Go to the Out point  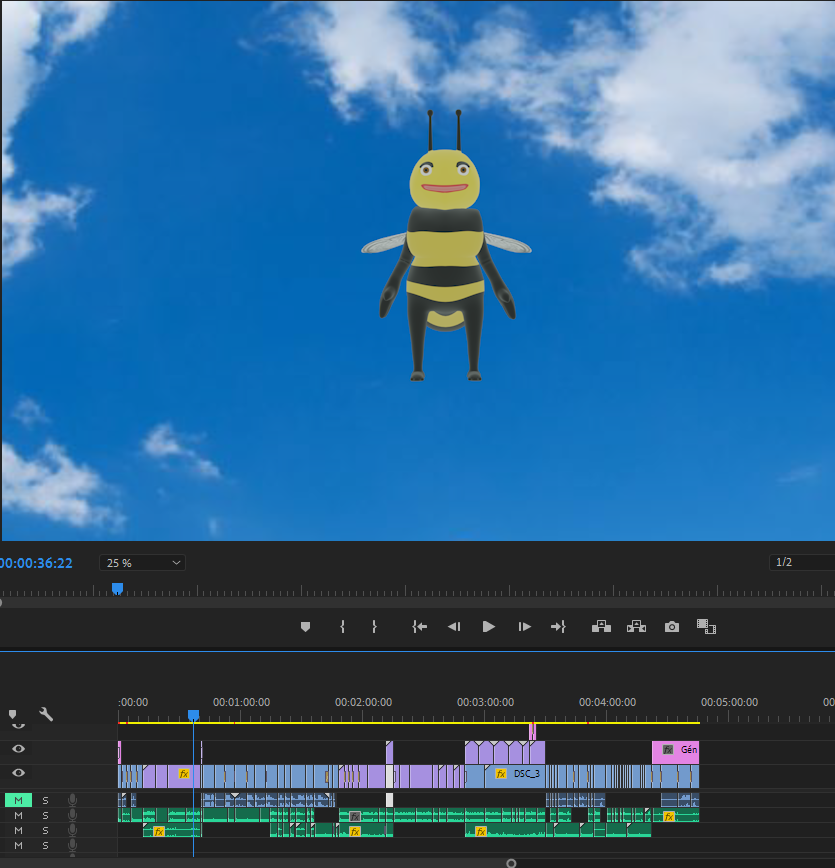click(558, 627)
